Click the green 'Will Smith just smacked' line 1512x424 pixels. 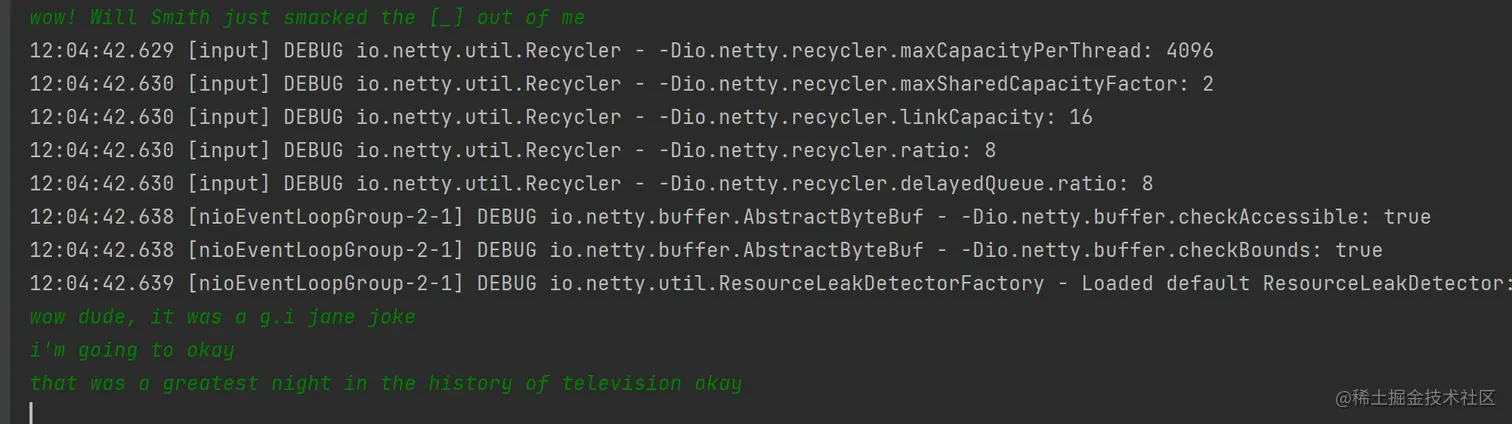tap(306, 17)
